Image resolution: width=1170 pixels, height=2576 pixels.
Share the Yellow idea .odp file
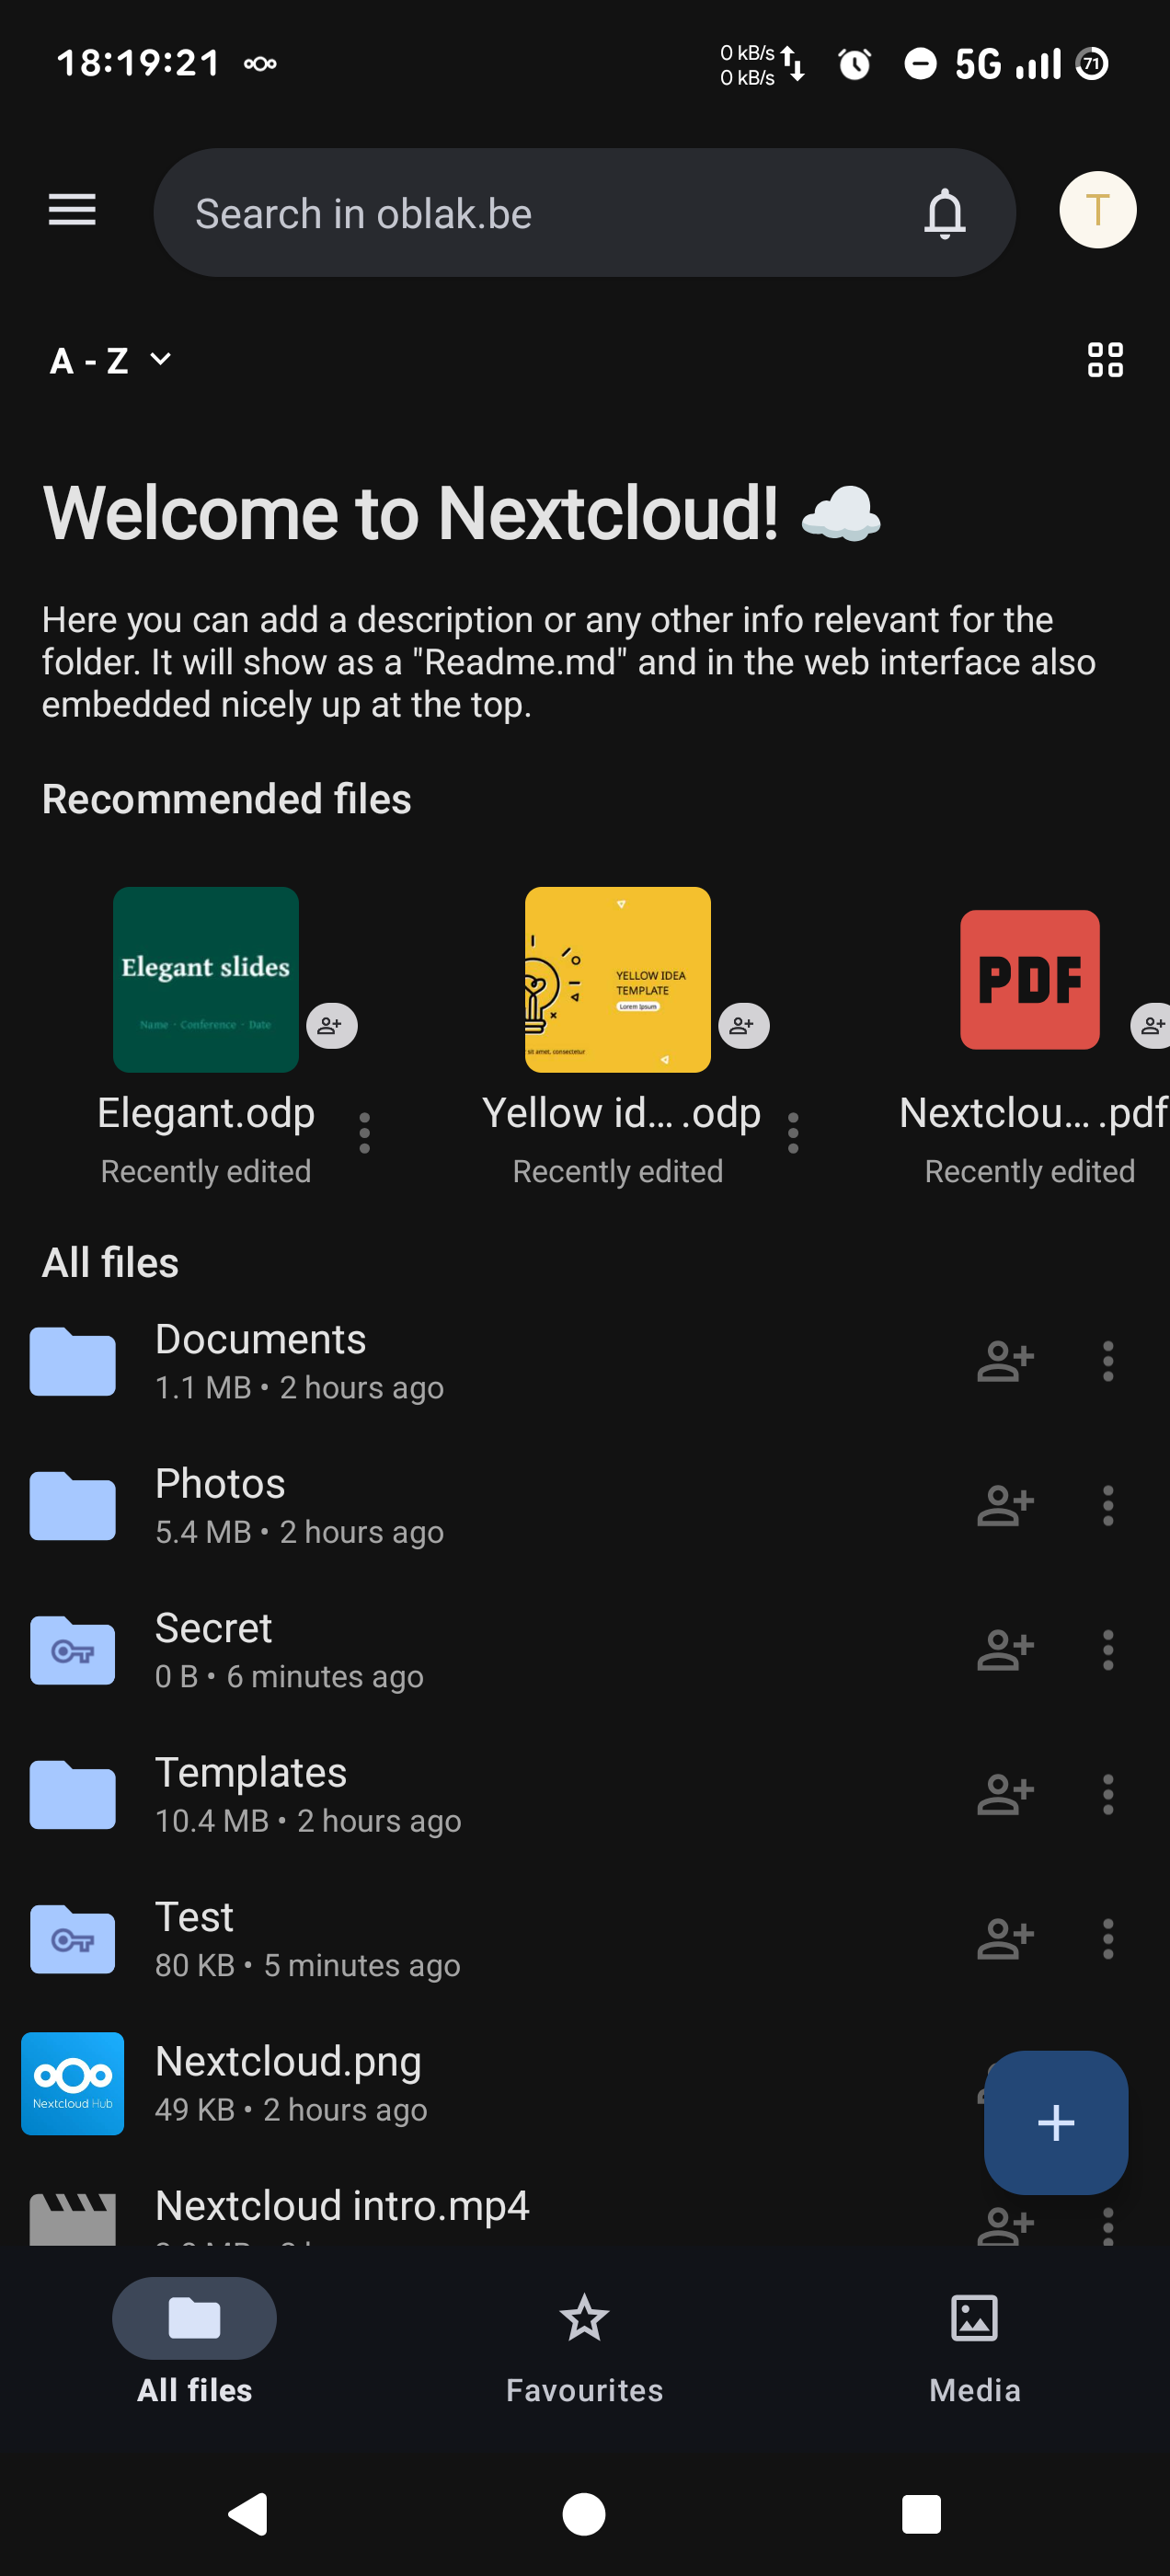point(743,1025)
